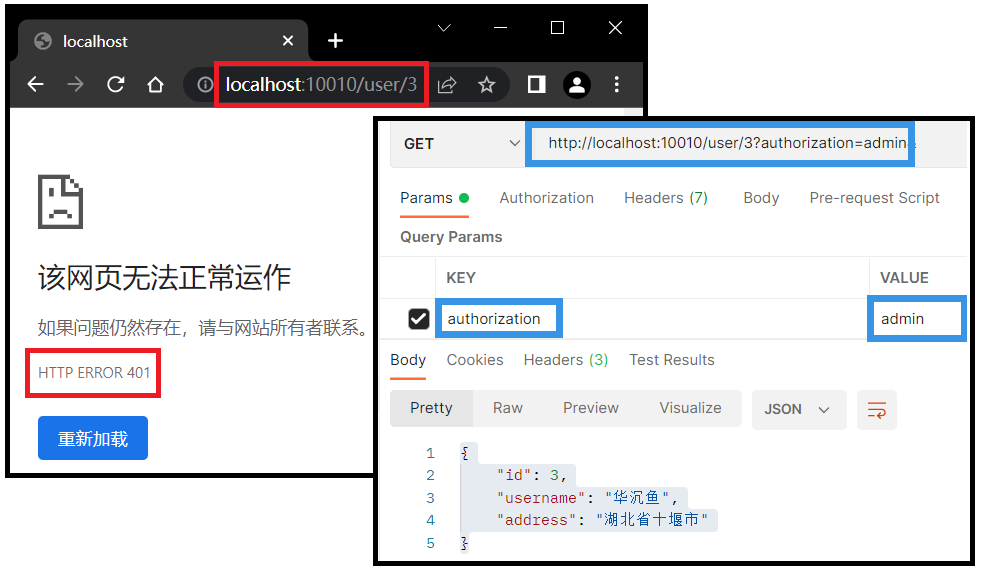Viewport: 981px width, 571px height.
Task: Click the VALUE column header
Action: tap(904, 278)
